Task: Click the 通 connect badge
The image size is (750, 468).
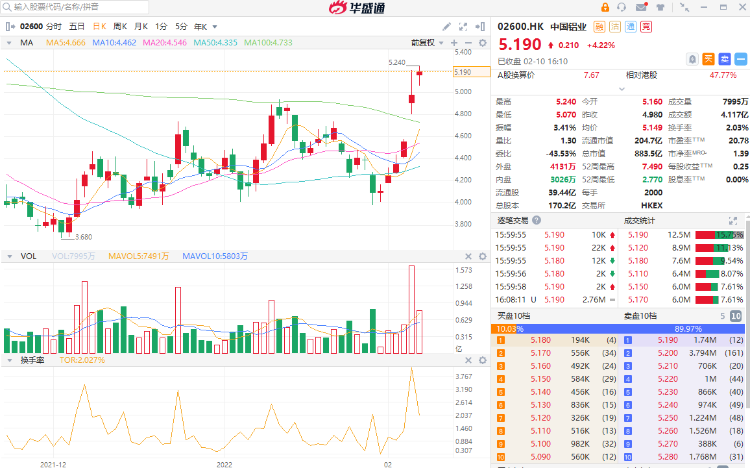Action: coord(630,27)
